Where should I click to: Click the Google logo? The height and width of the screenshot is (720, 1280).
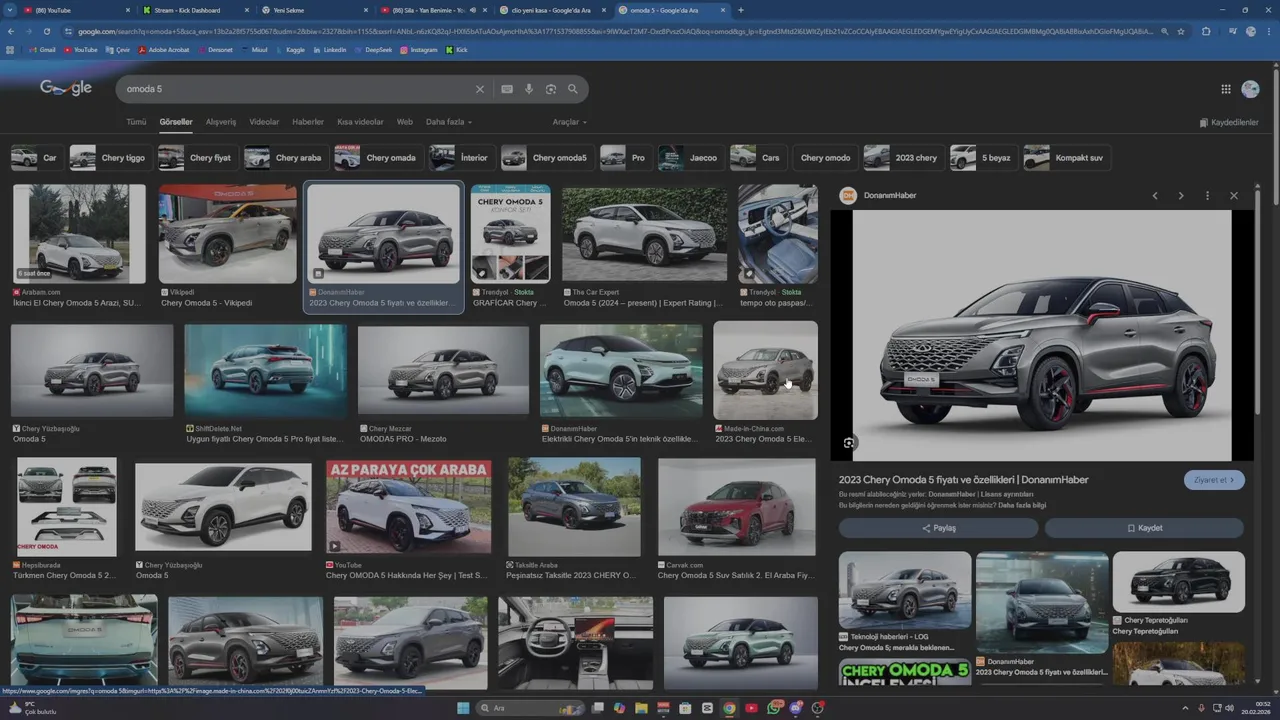(66, 88)
